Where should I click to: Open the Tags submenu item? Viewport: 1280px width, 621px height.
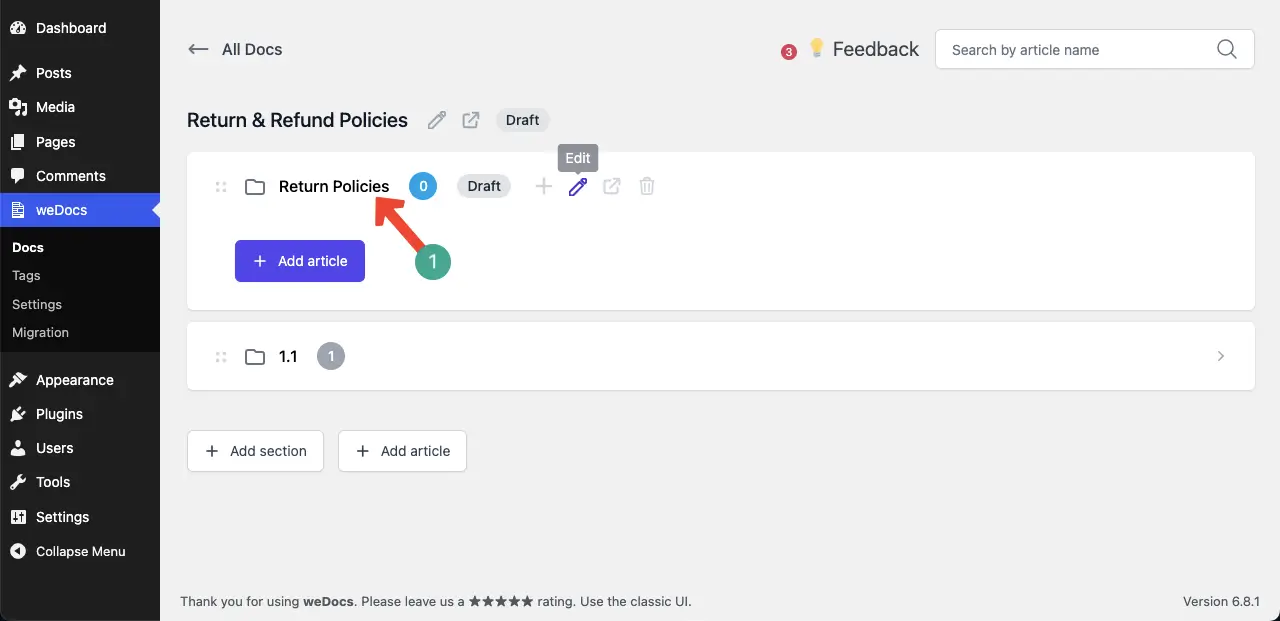pos(26,275)
